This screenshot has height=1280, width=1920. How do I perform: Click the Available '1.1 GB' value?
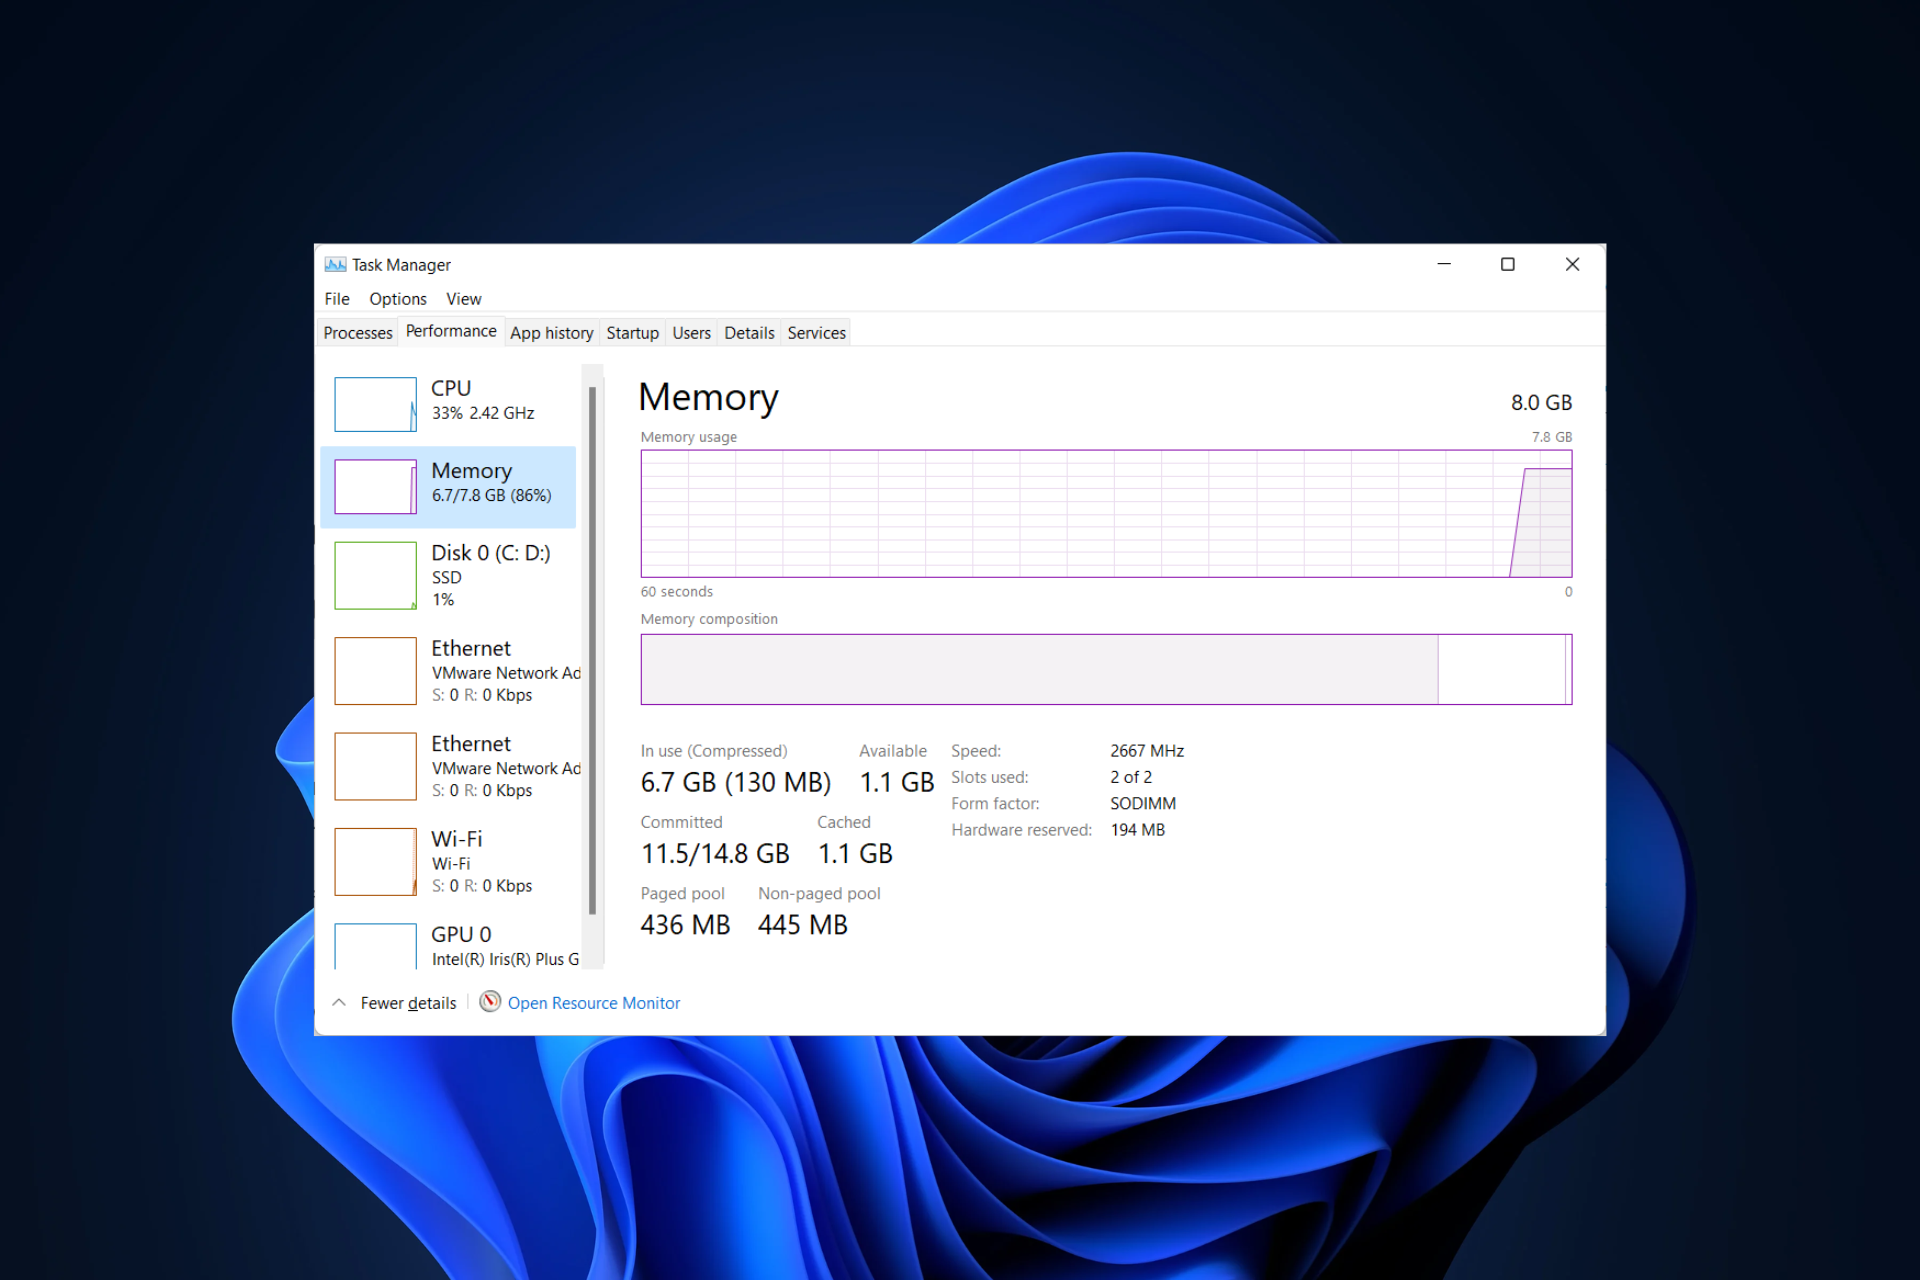pyautogui.click(x=897, y=782)
